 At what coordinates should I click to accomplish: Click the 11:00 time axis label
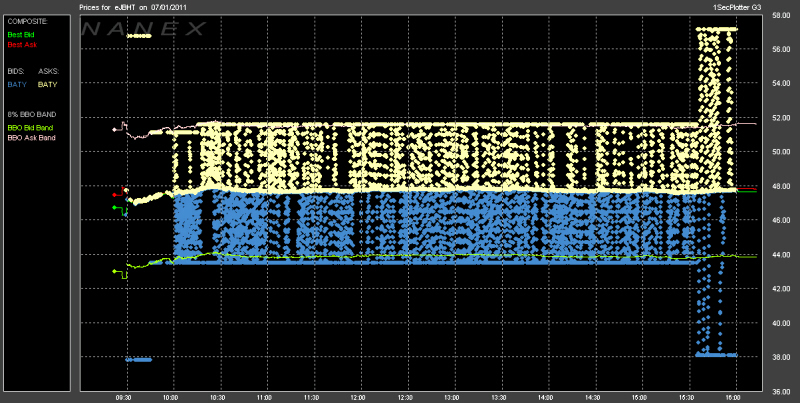point(265,396)
